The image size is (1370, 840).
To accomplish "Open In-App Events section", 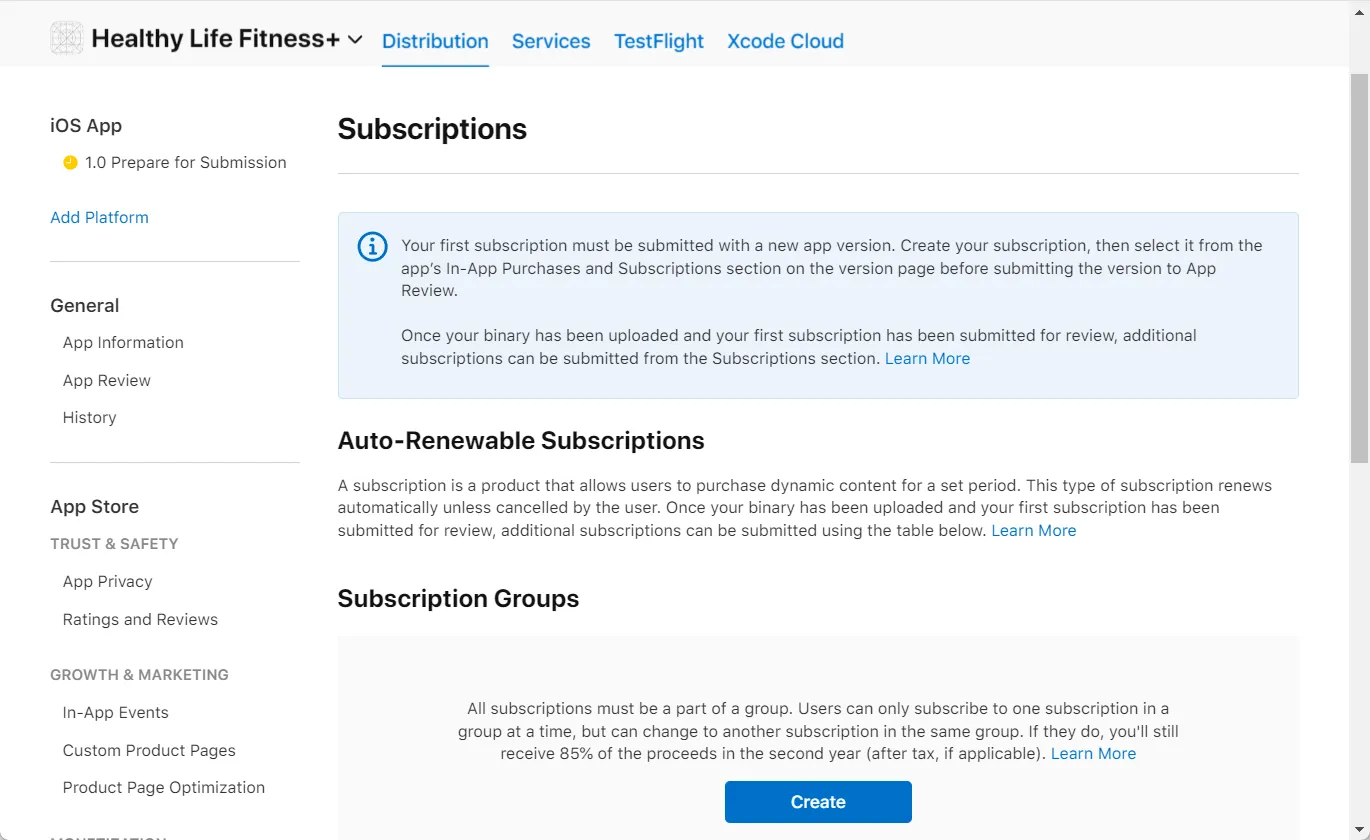I will [116, 712].
